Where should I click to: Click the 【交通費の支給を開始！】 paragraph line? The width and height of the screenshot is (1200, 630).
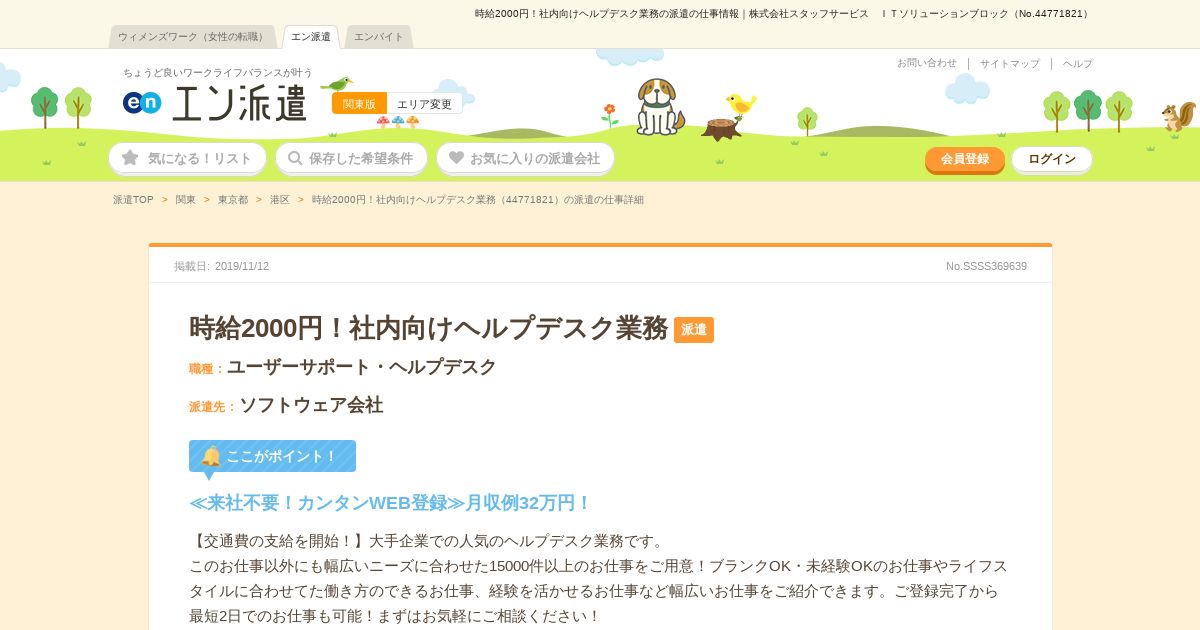point(428,541)
